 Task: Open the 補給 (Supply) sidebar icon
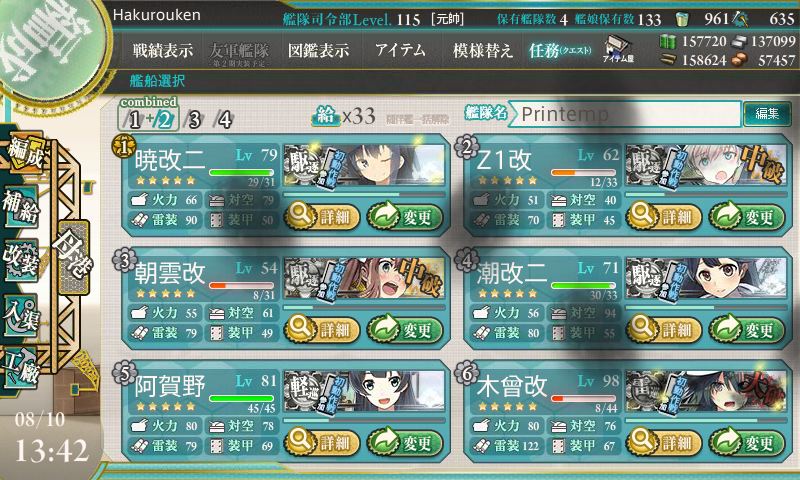(x=20, y=206)
